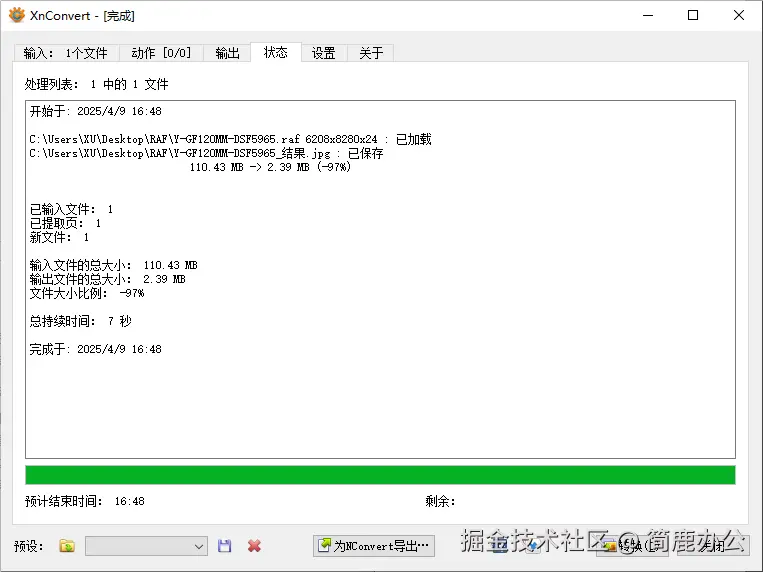This screenshot has width=763, height=572.
Task: Open the preset dropdown list
Action: point(146,546)
